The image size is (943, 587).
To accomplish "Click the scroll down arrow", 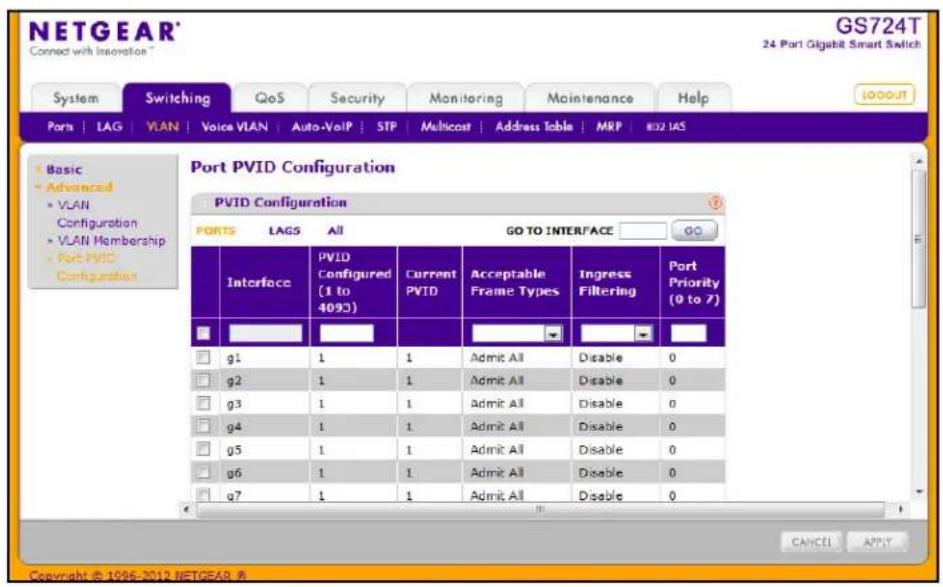I will pos(918,492).
